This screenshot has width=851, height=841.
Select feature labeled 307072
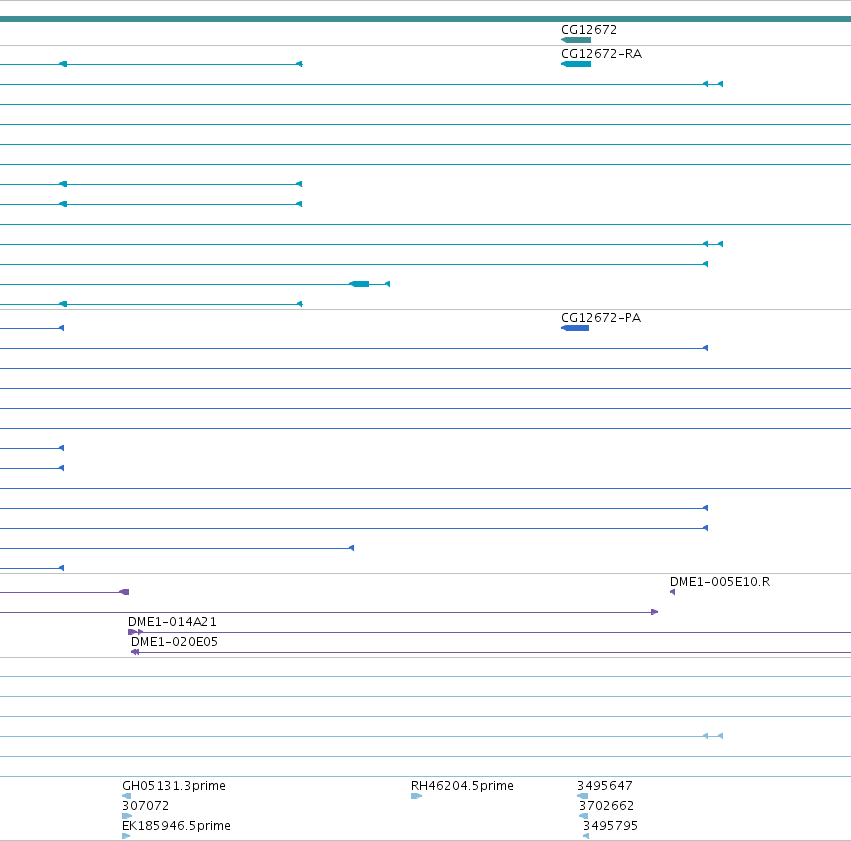[127, 816]
